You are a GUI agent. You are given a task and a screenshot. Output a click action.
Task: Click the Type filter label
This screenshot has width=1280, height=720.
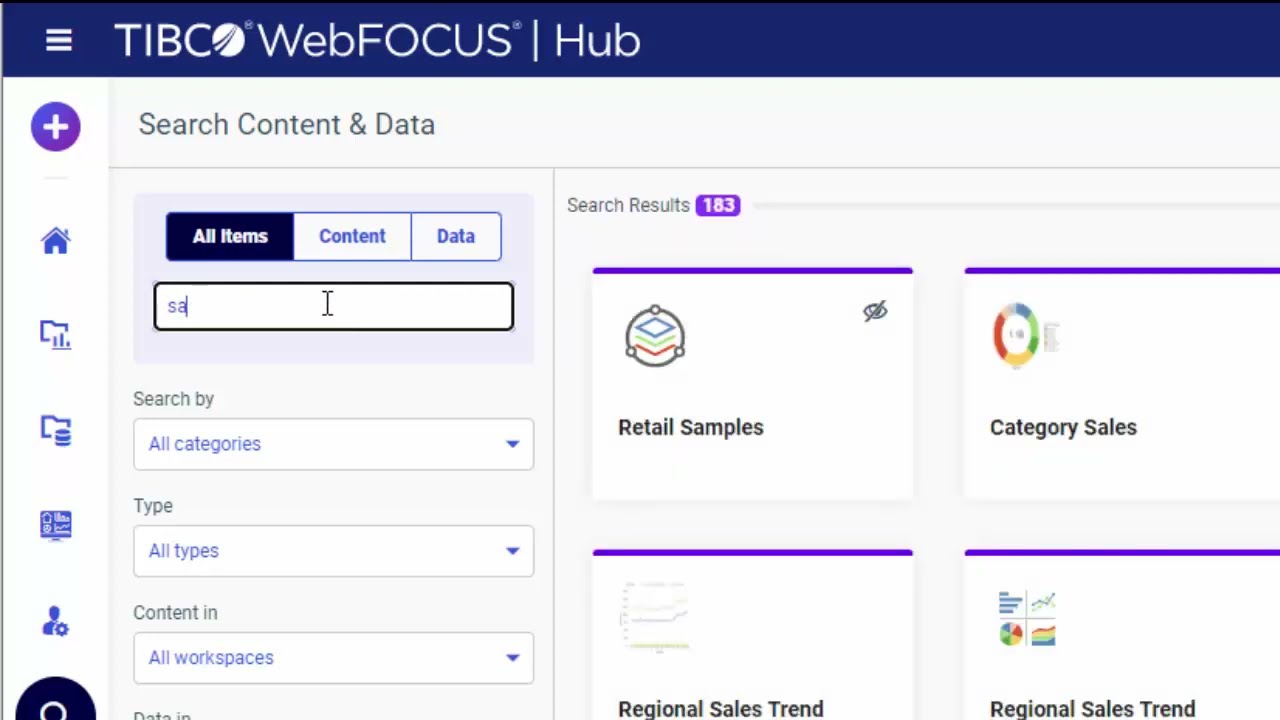(x=153, y=506)
